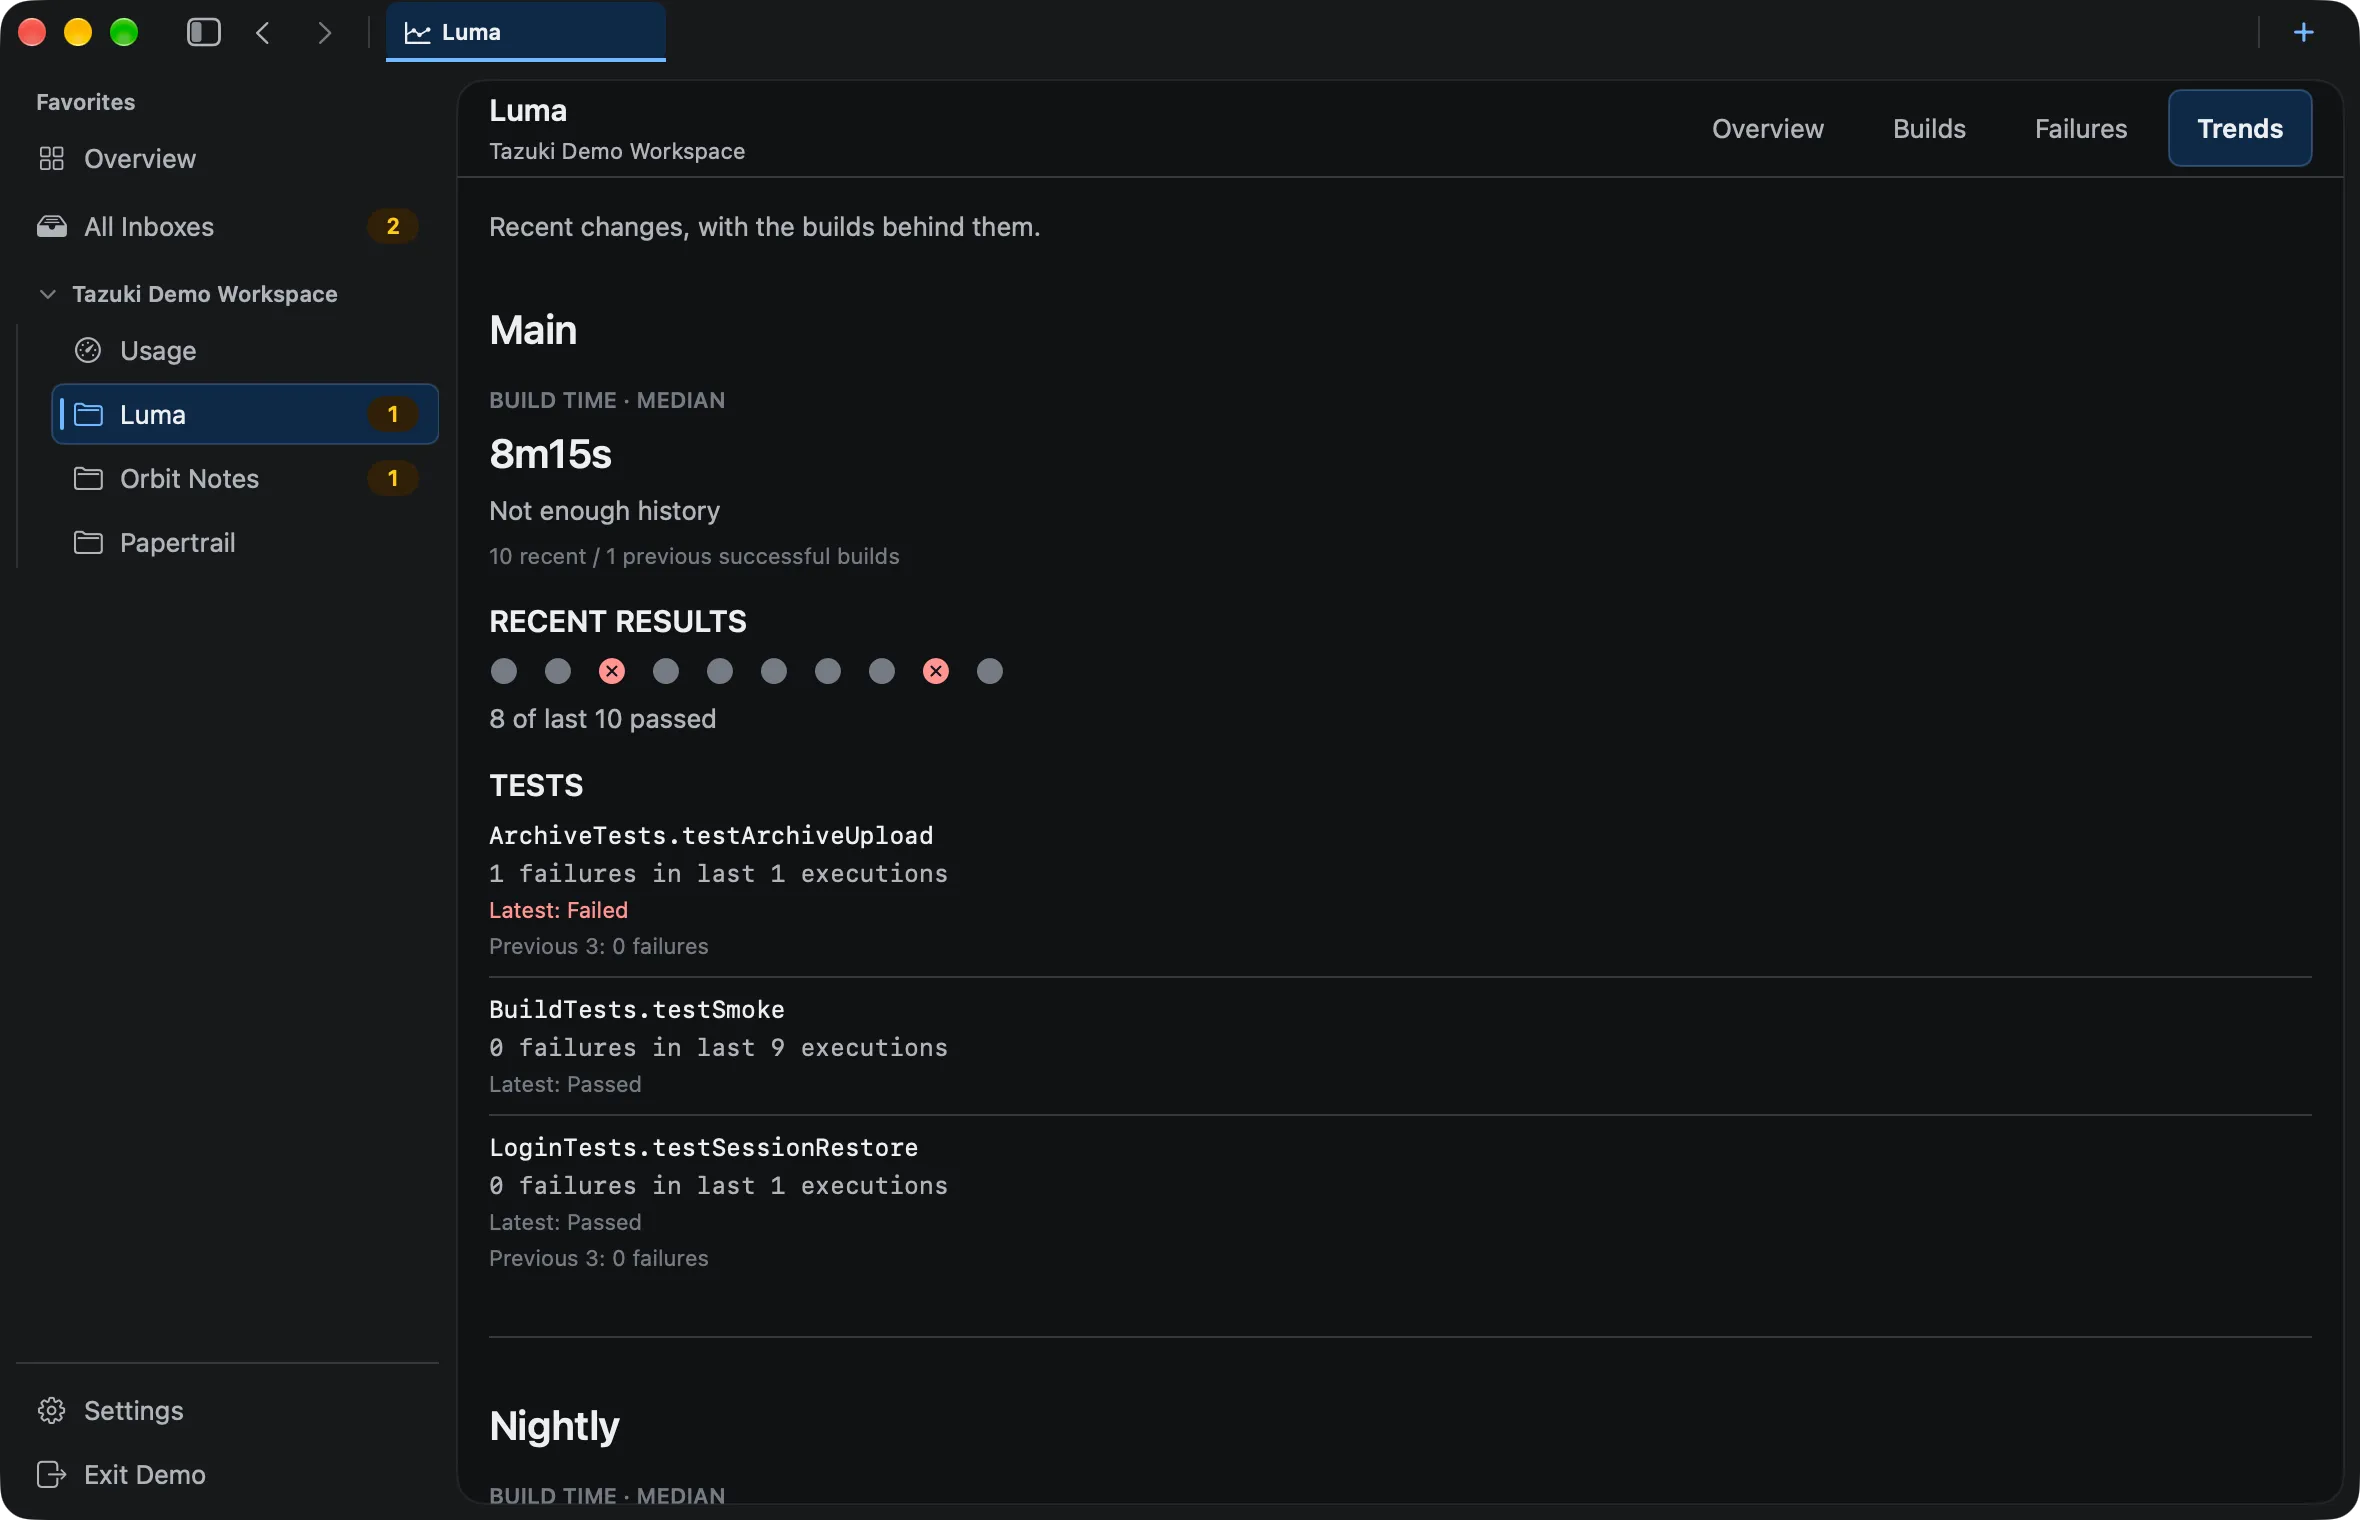Click "10 recent / 1 previous successful builds"

click(x=694, y=557)
